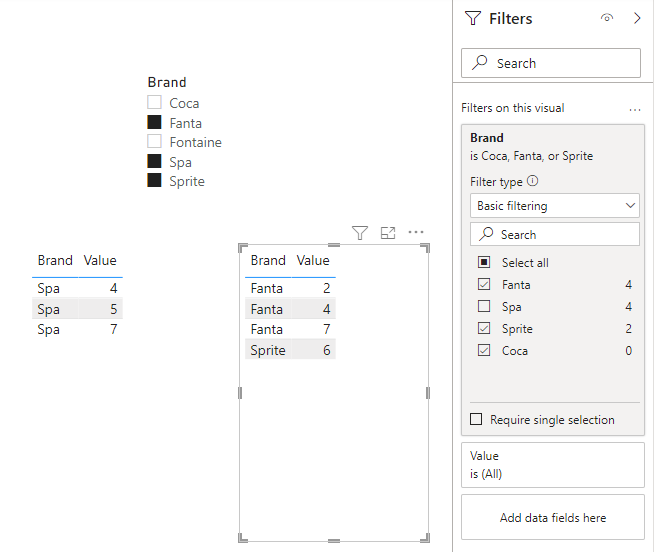Click the 'is Coca, Fanta, or Sprite' summary text
Viewport: 654px width, 552px height.
(x=531, y=156)
